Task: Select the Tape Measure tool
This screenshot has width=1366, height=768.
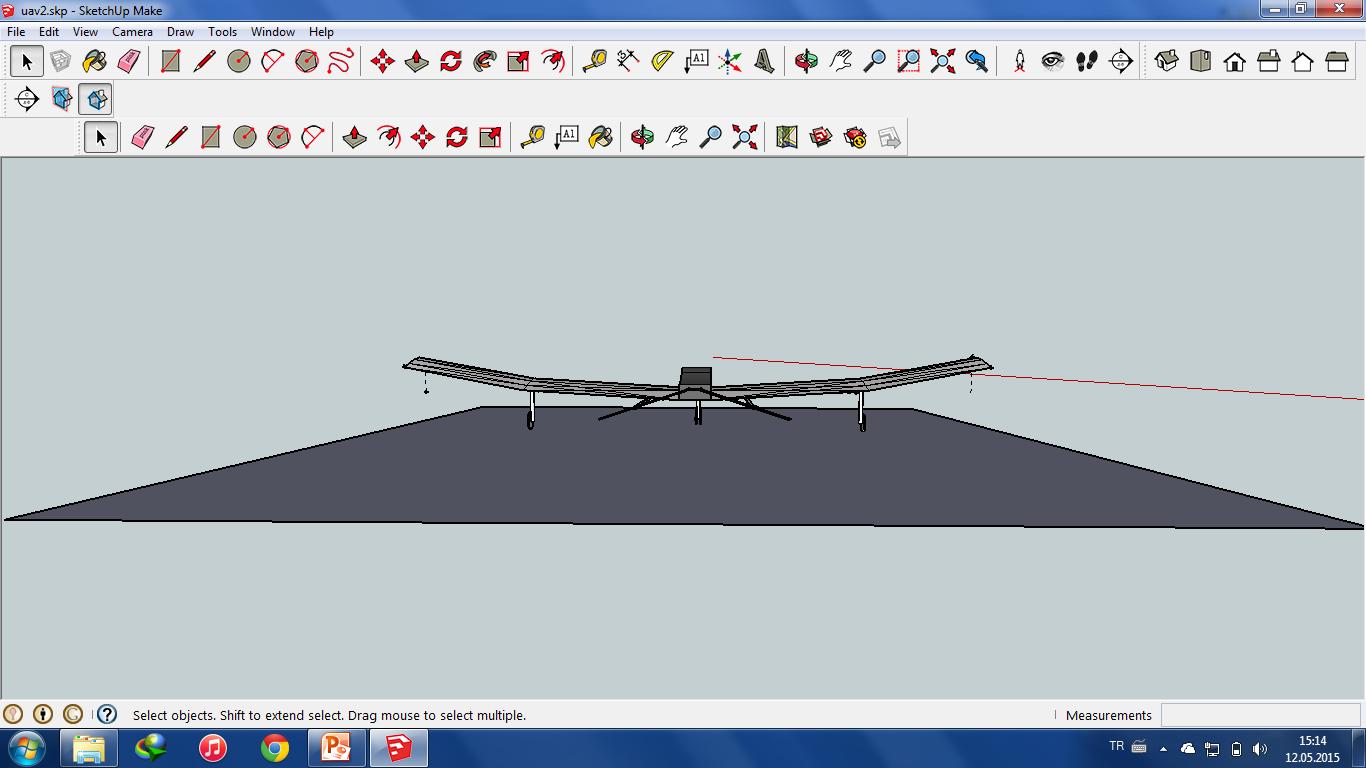Action: [x=592, y=60]
